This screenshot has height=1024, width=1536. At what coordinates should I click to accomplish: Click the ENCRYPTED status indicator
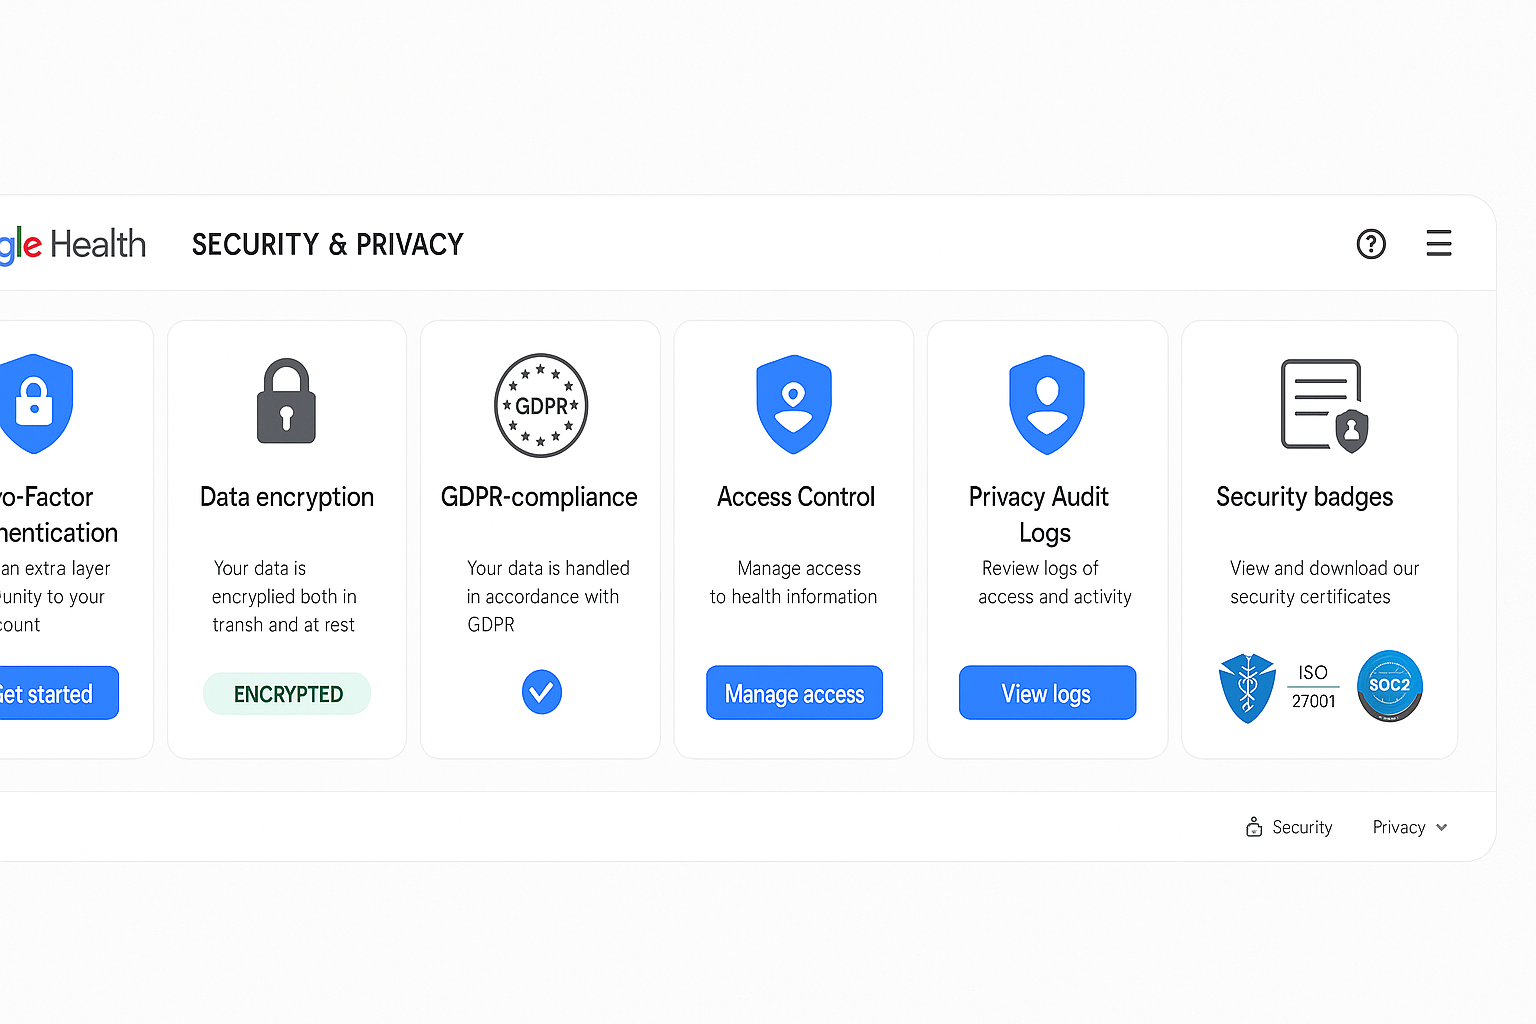tap(286, 693)
